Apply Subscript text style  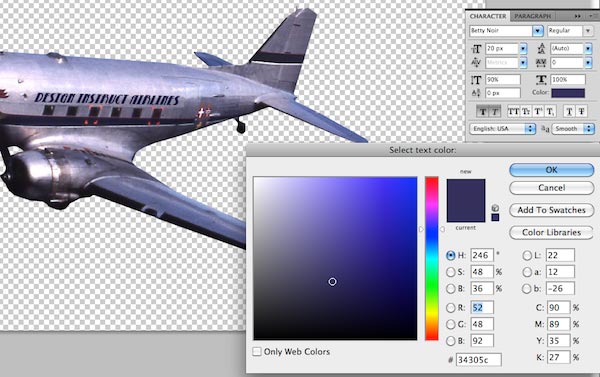coord(549,111)
